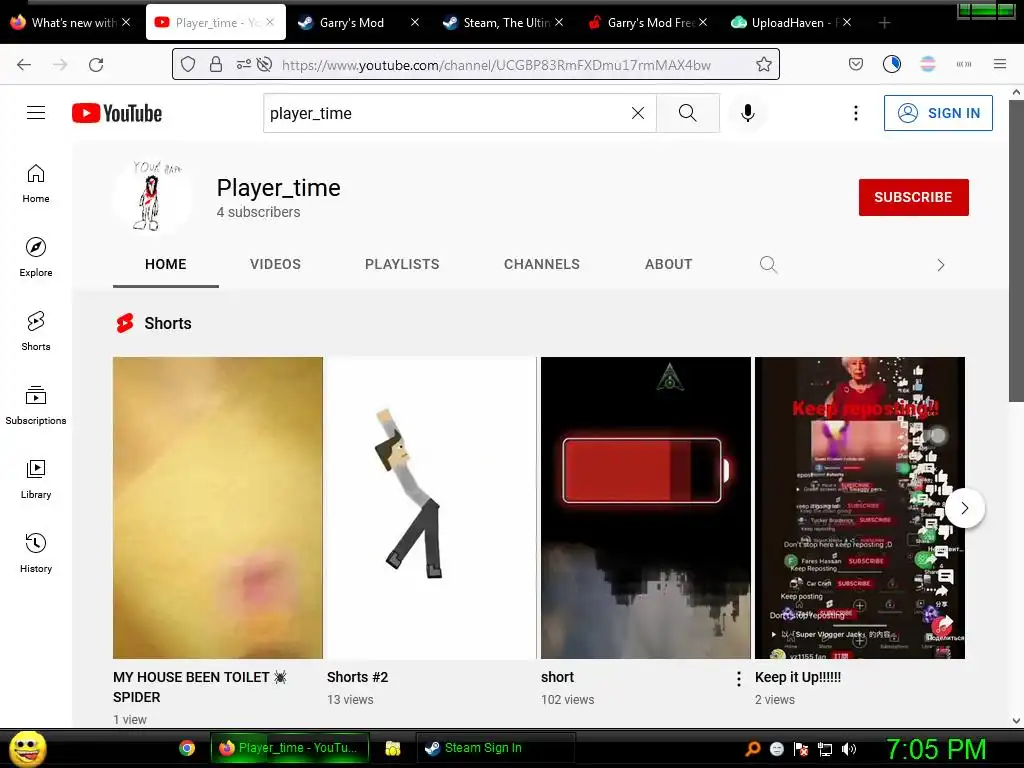This screenshot has width=1024, height=768.
Task: Switch to the ABOUT tab
Action: [x=669, y=264]
